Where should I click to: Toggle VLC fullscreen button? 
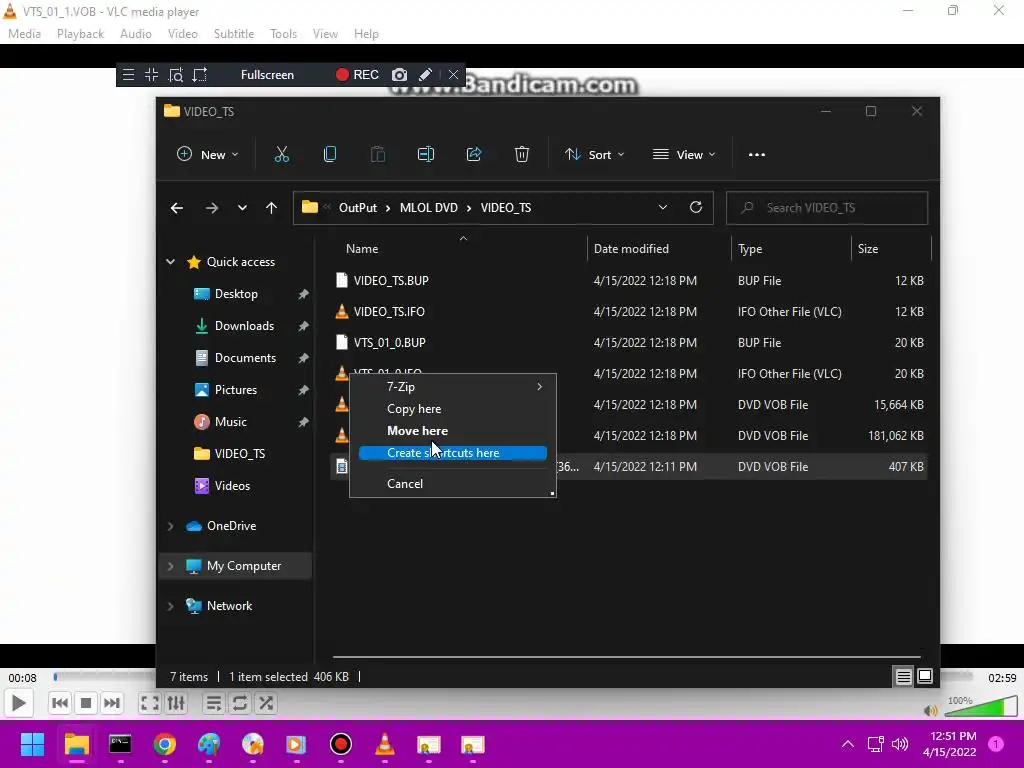pyautogui.click(x=150, y=703)
